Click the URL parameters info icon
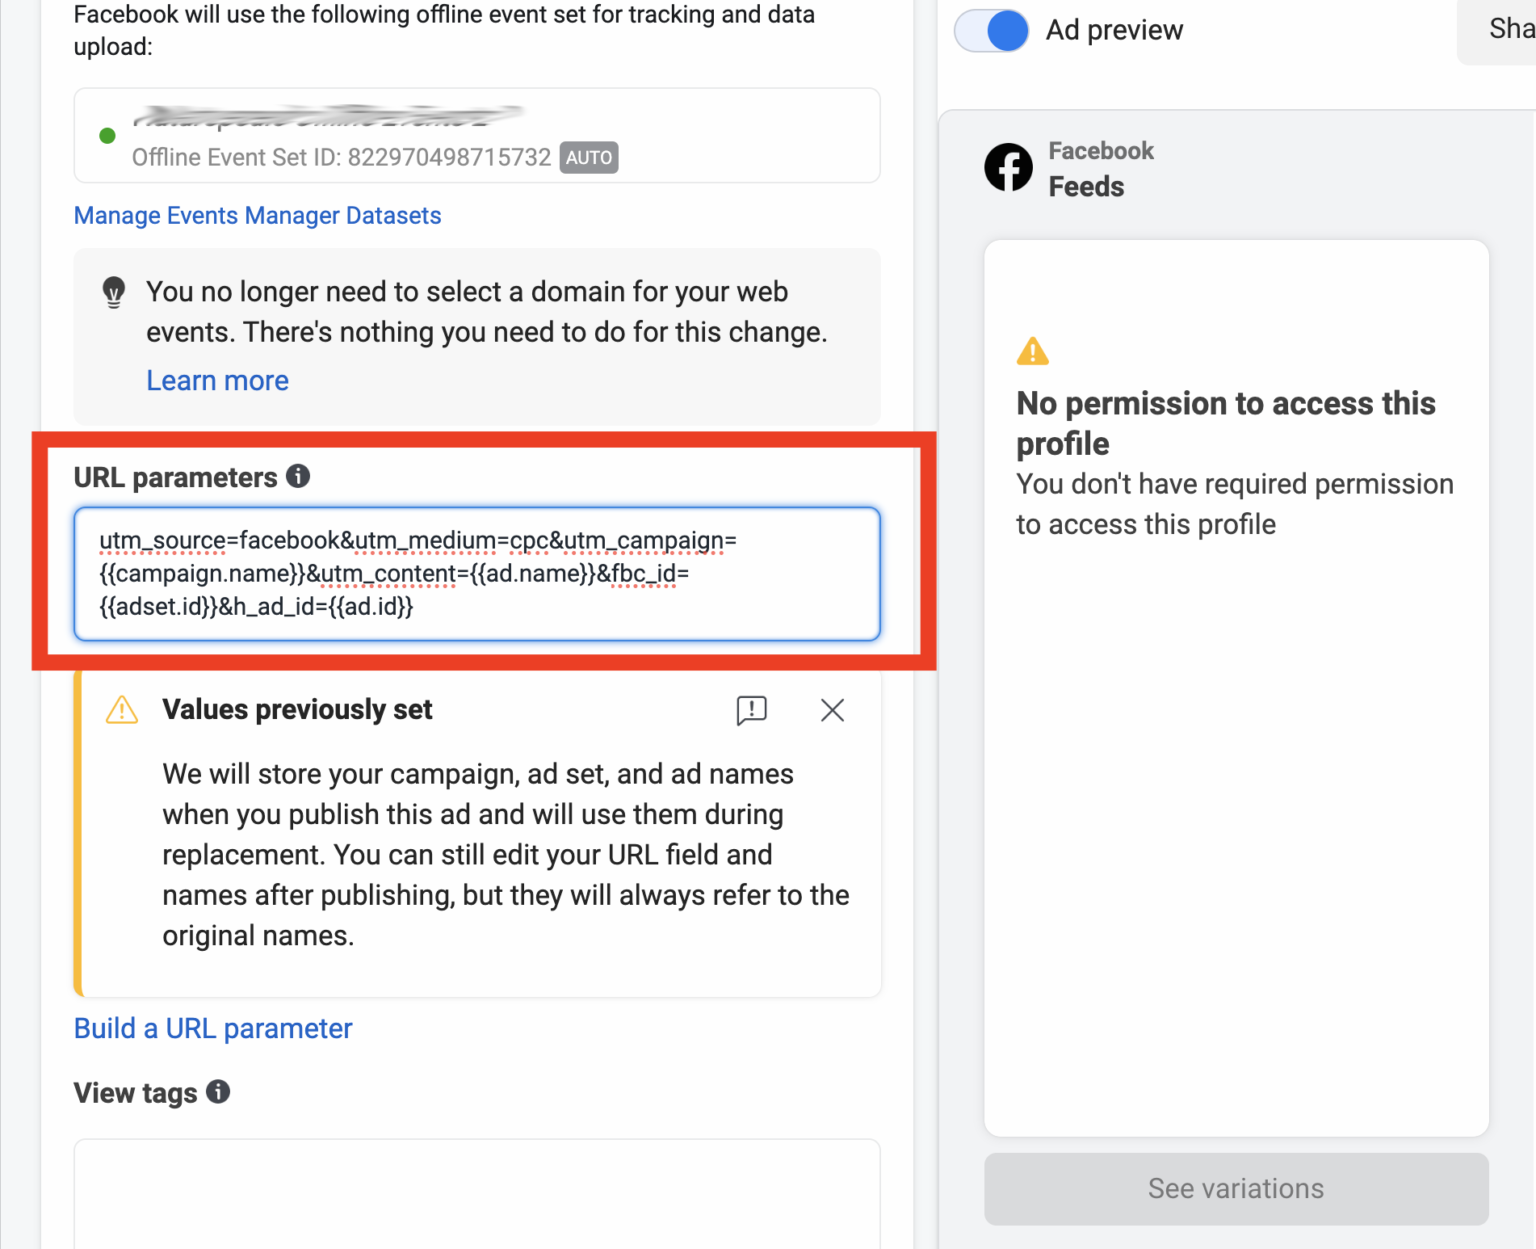Image resolution: width=1536 pixels, height=1249 pixels. pos(298,476)
